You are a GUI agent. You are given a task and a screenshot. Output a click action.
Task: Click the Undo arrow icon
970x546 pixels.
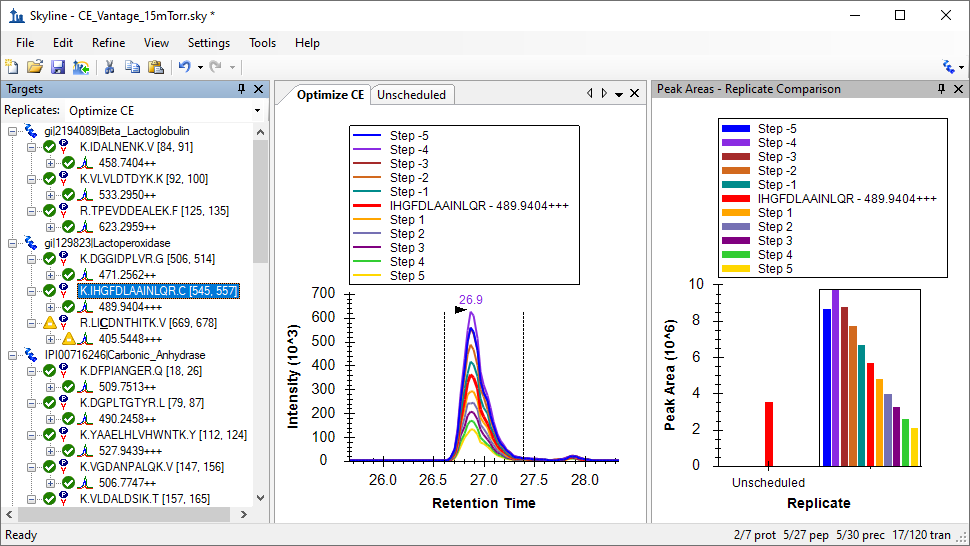185,67
